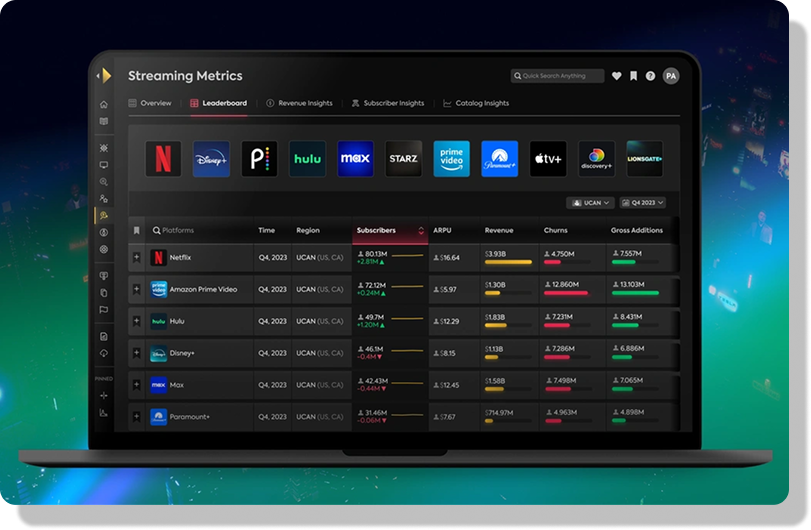Select the Max platform tile
Image resolution: width=811 pixels, height=530 pixels.
point(355,159)
